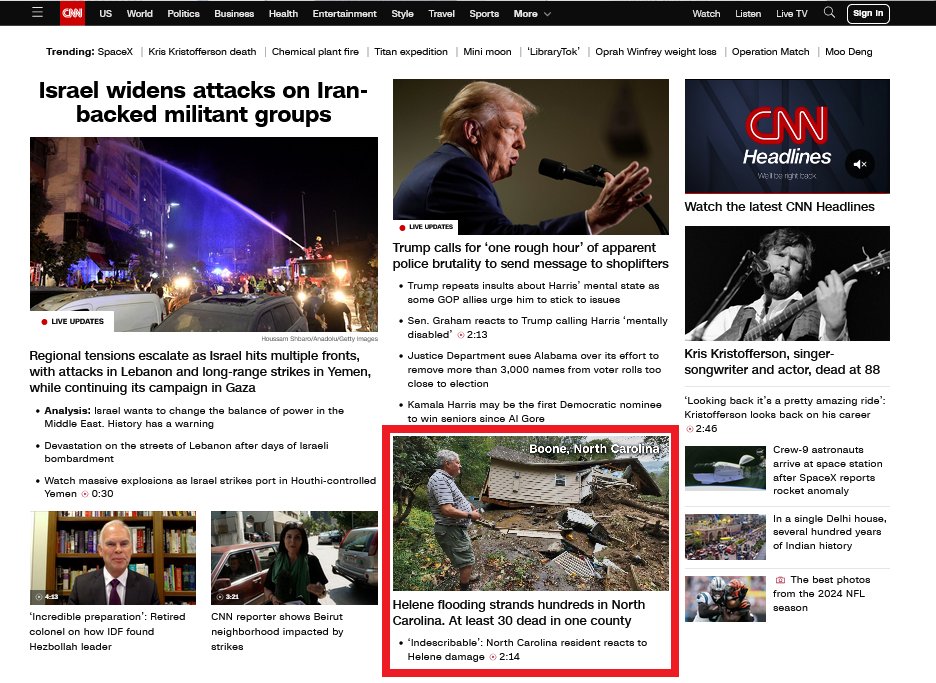
Task: Open trending Chemical plant fire
Action: [x=315, y=52]
